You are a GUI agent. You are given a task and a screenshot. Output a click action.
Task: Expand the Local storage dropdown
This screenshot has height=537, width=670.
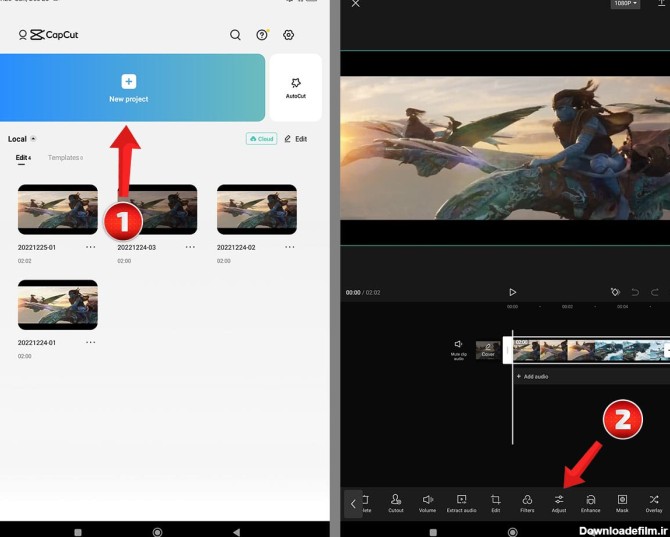[33, 139]
